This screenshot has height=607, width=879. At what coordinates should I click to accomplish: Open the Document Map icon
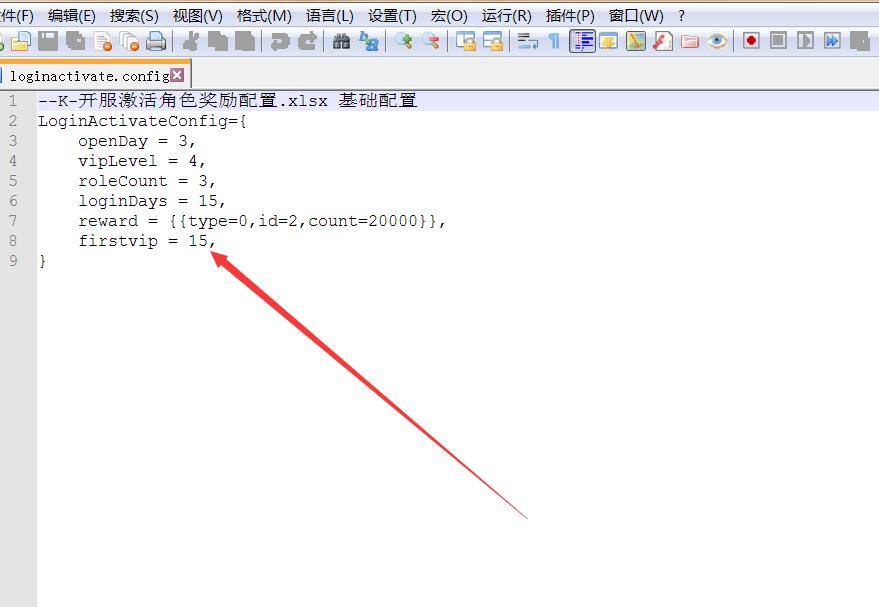[x=635, y=41]
